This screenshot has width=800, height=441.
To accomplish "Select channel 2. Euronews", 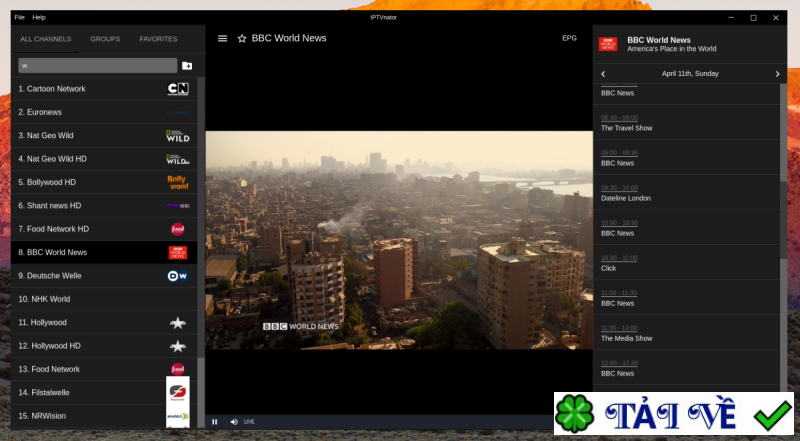I will click(x=104, y=112).
